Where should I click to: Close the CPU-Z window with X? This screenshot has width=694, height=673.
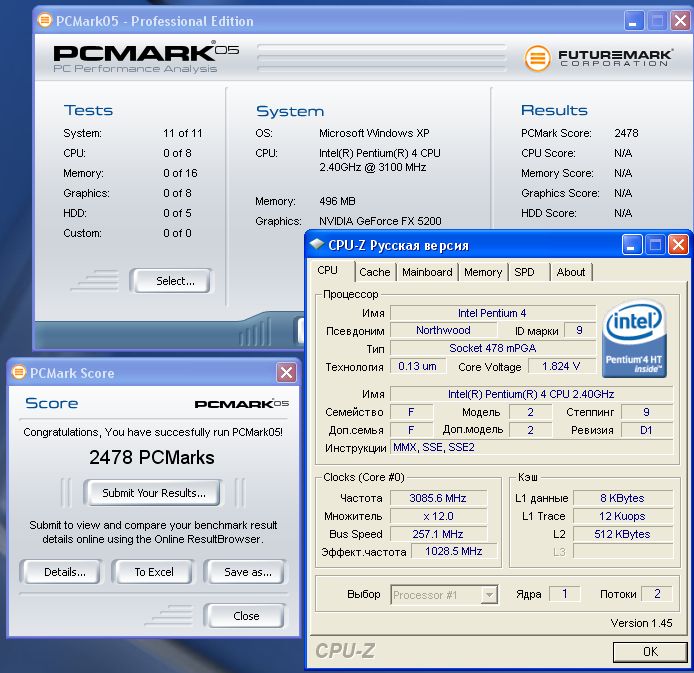[x=678, y=245]
